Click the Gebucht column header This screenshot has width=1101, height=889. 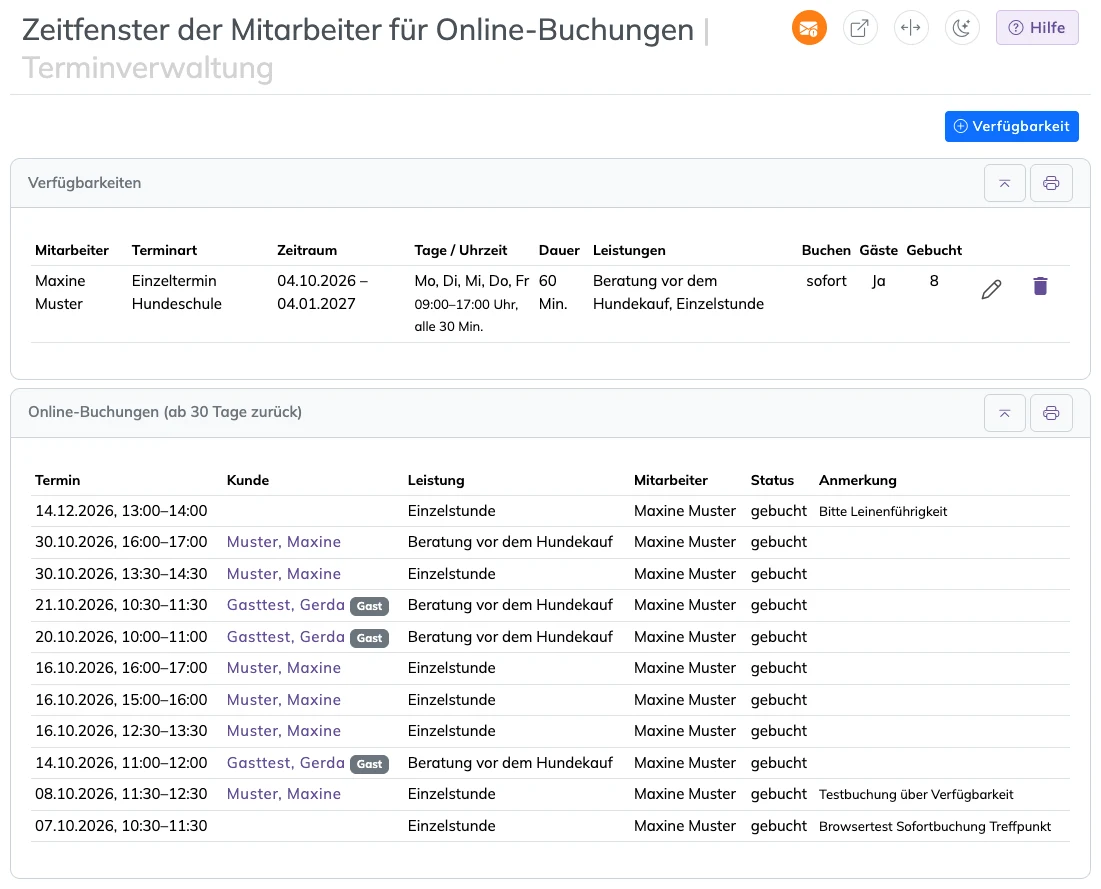[x=934, y=251]
